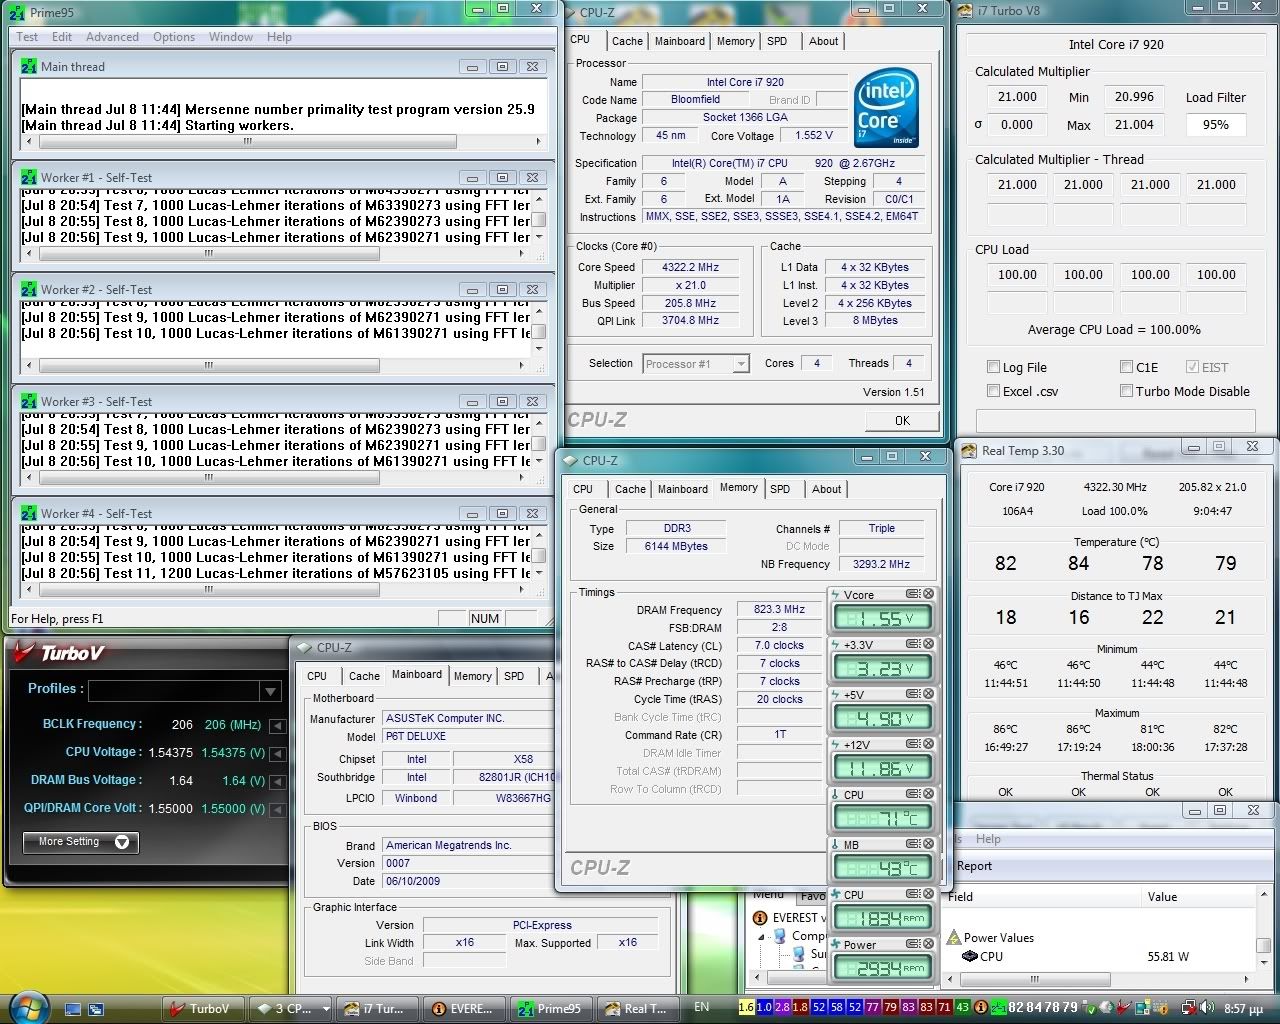
Task: Open the Help menu in EVEREST
Action: (988, 839)
